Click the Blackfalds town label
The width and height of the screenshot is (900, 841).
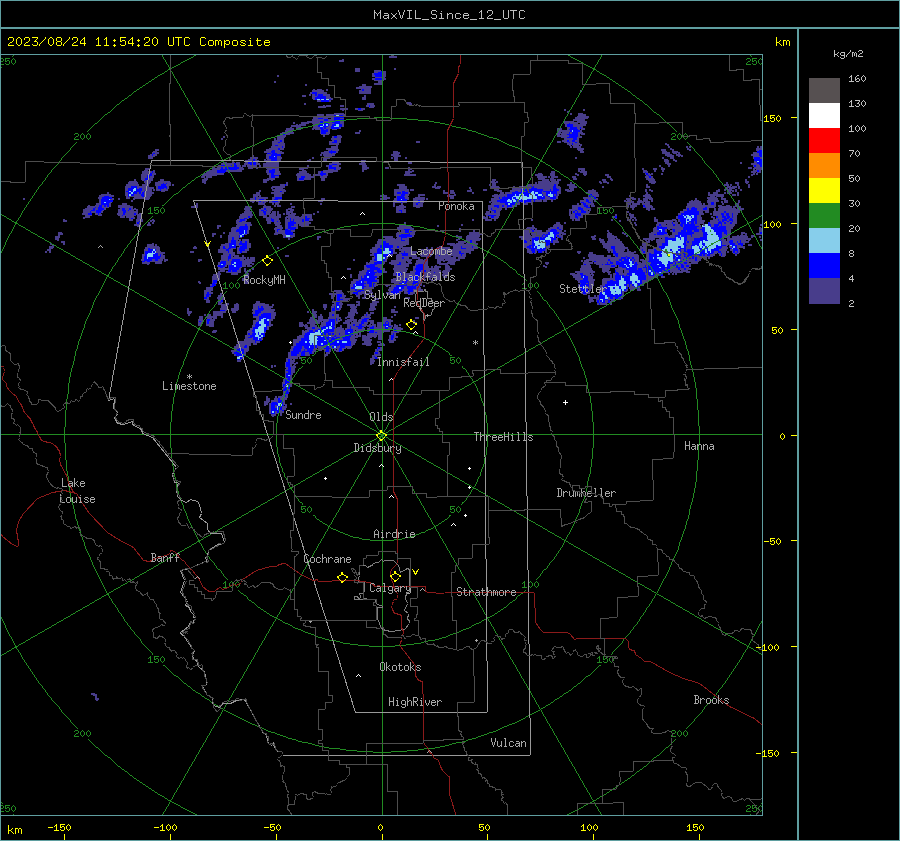coord(425,277)
